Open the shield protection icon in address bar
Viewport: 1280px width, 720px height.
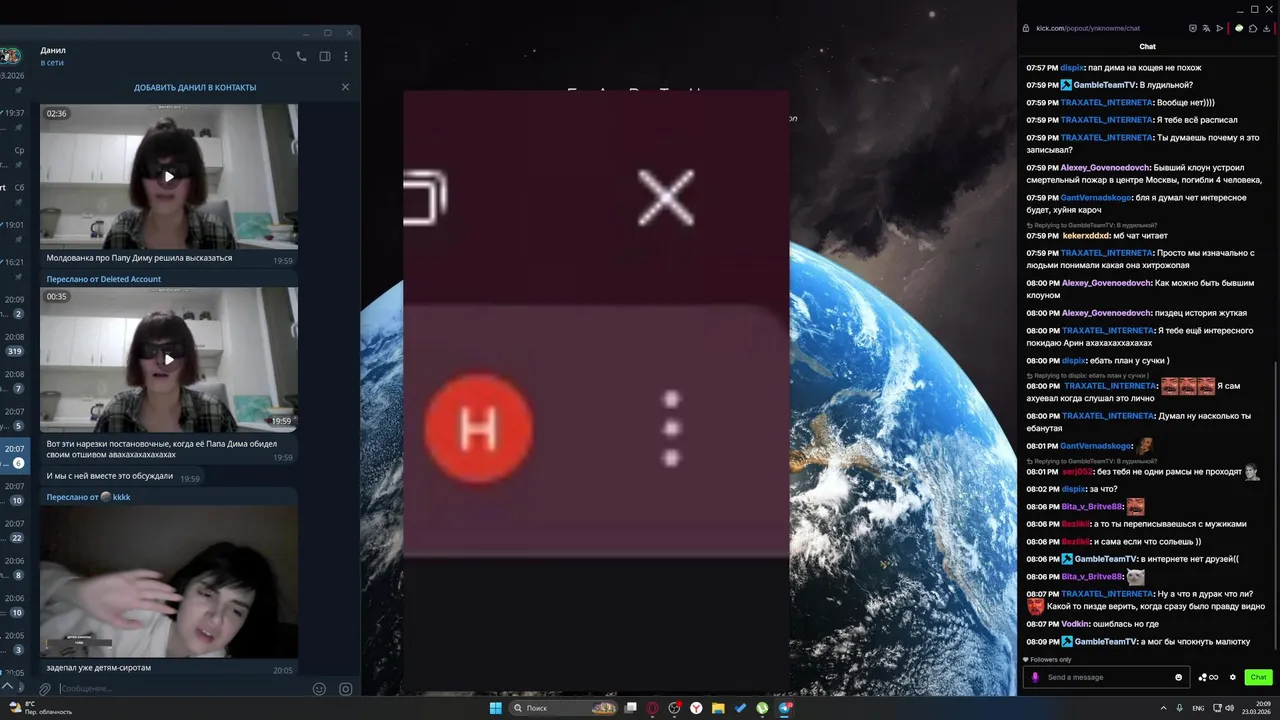pos(1192,28)
